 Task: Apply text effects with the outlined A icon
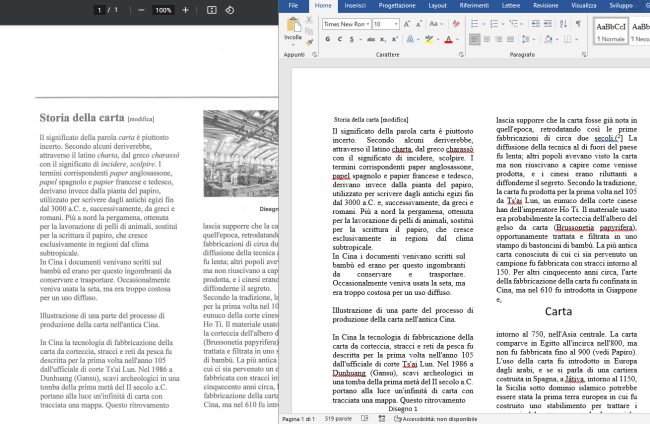click(x=410, y=39)
